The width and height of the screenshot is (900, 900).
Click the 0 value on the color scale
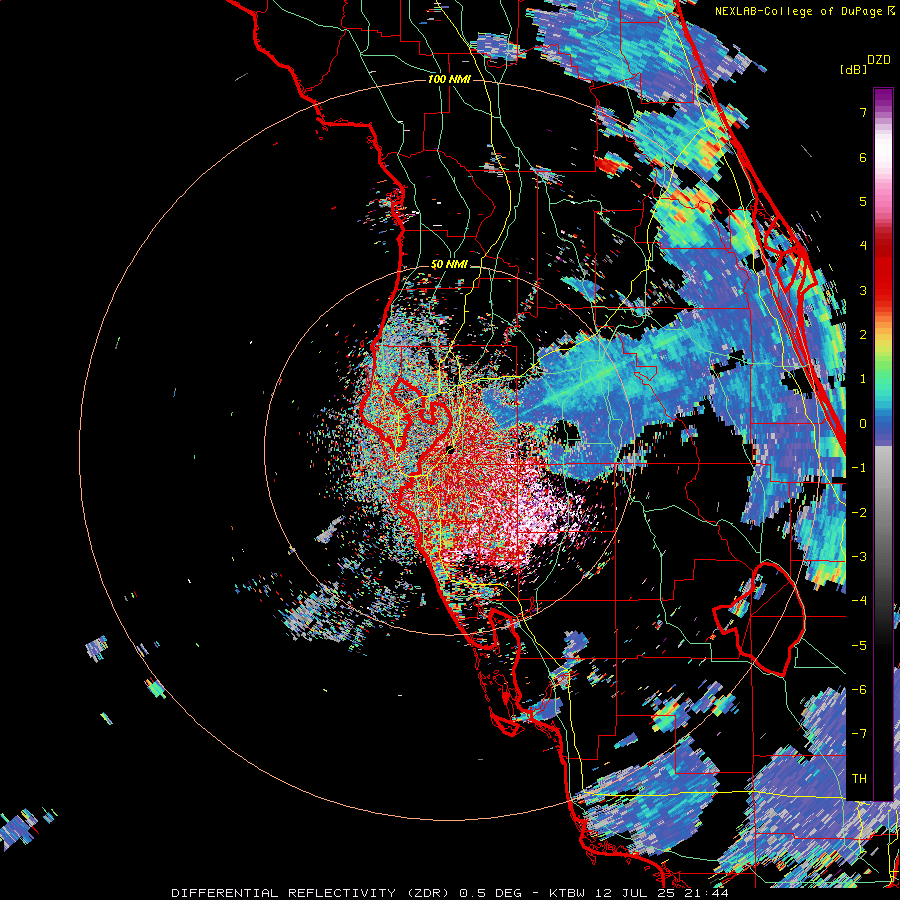point(863,424)
